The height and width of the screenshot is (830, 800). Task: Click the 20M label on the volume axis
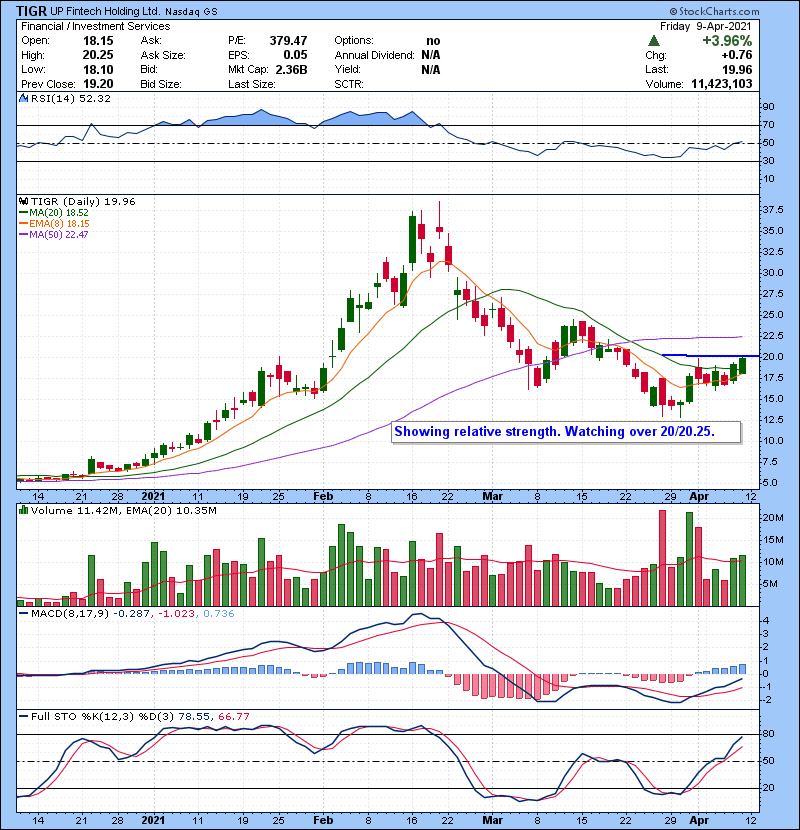click(773, 518)
